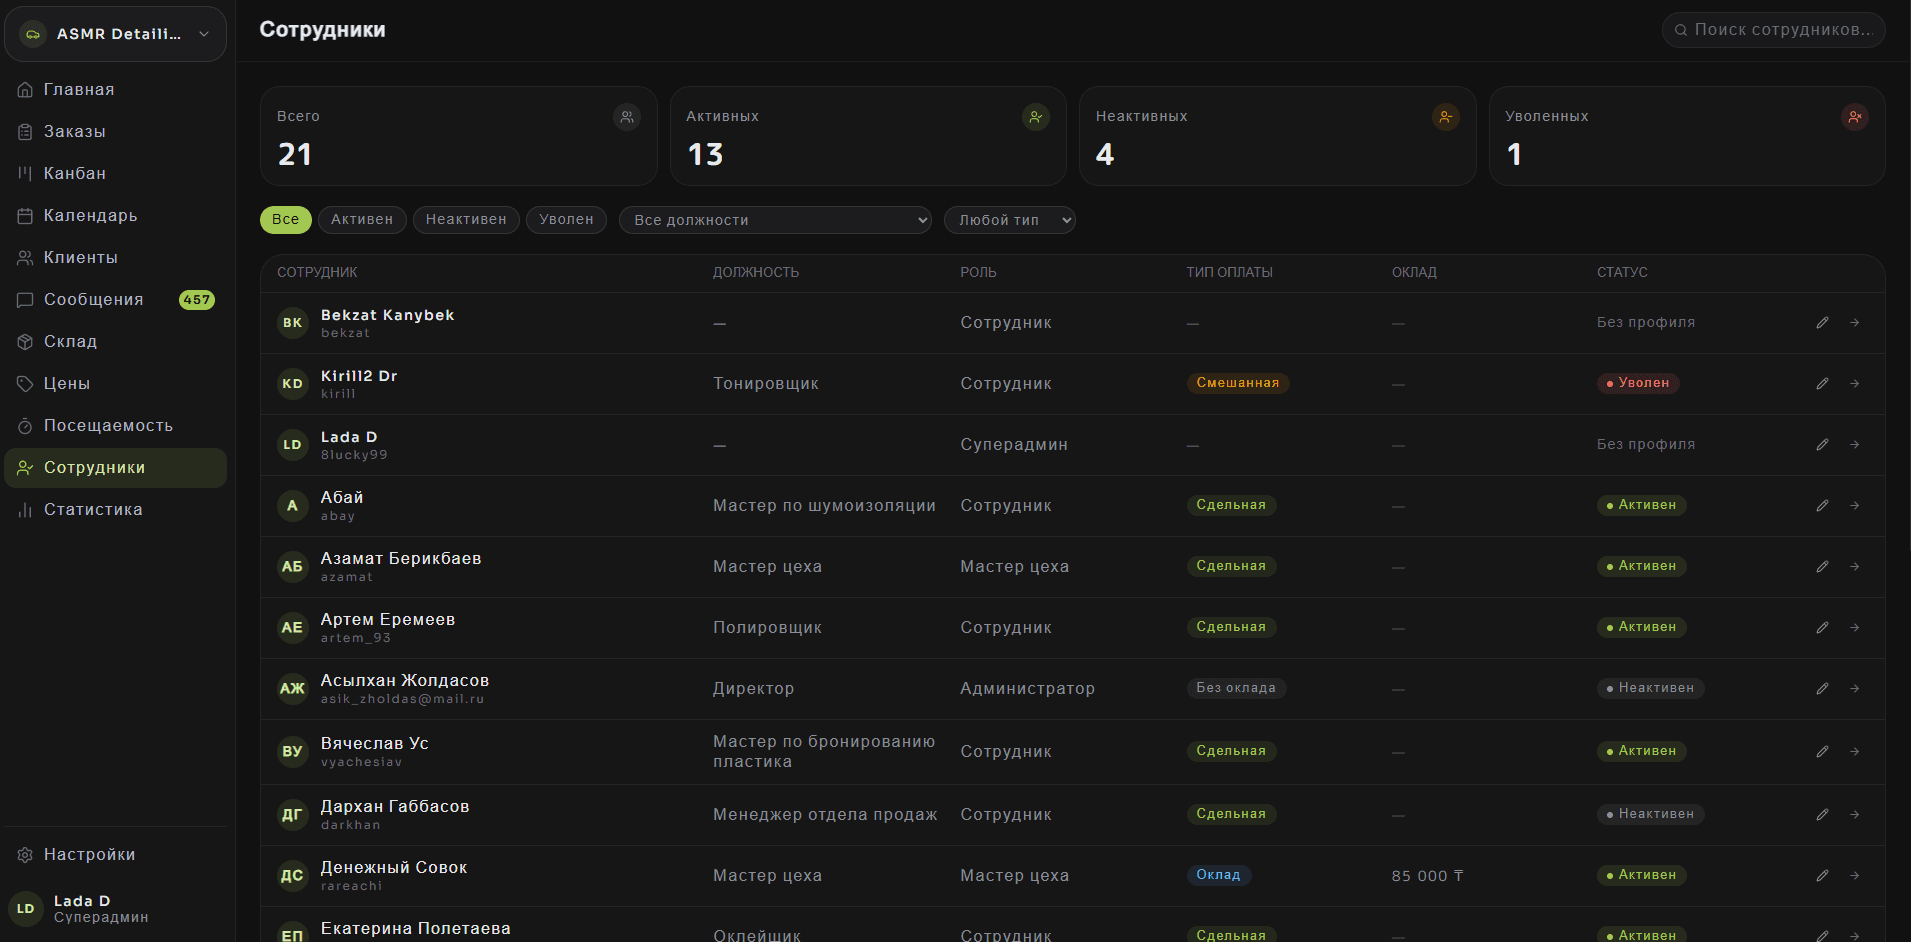Click the Смешанная payment badge
Screen dimensions: 1911x942
[x=1238, y=384]
